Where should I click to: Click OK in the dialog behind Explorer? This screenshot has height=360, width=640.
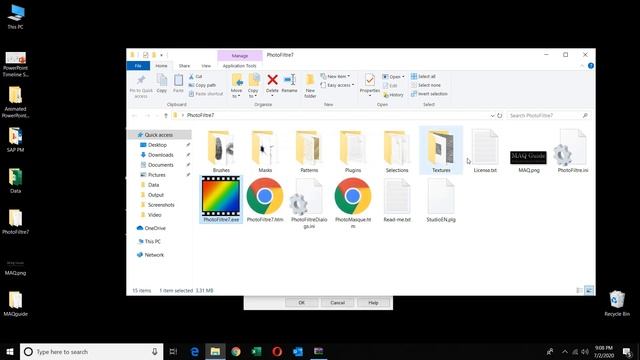[x=301, y=302]
